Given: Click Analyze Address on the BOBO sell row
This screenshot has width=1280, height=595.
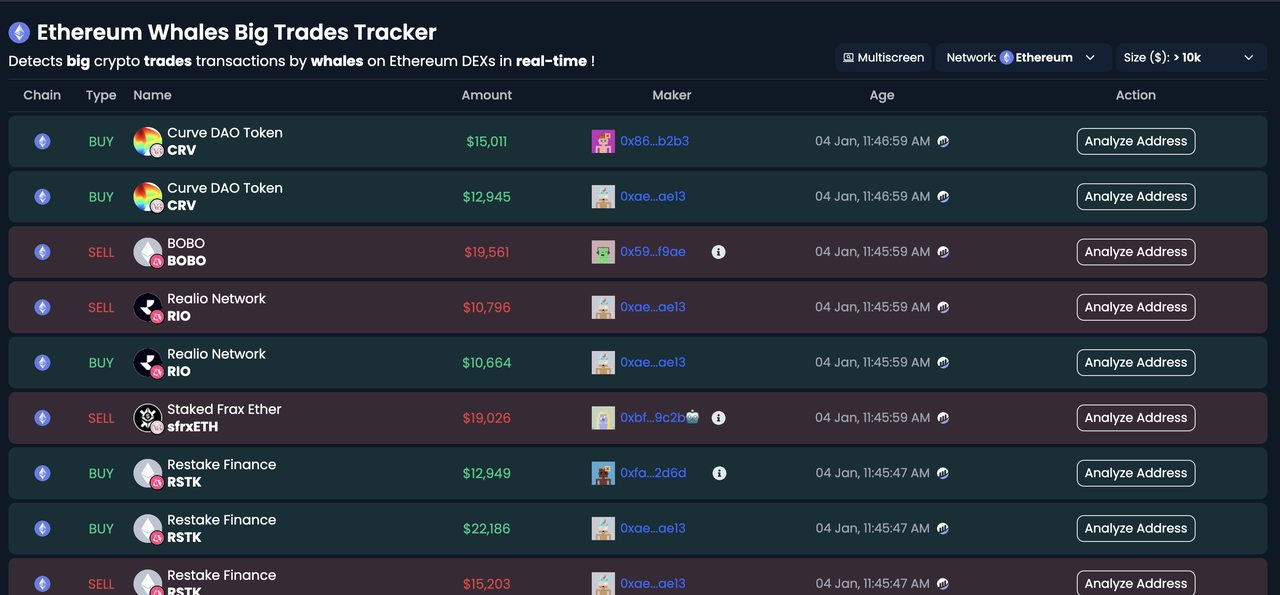Looking at the screenshot, I should click(x=1135, y=251).
